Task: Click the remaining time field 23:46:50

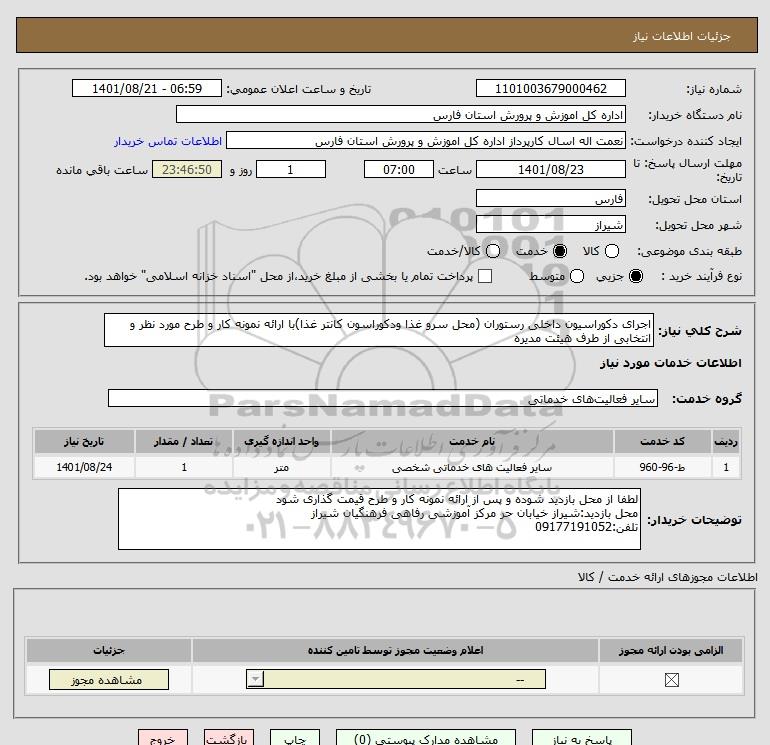Action: click(x=187, y=169)
